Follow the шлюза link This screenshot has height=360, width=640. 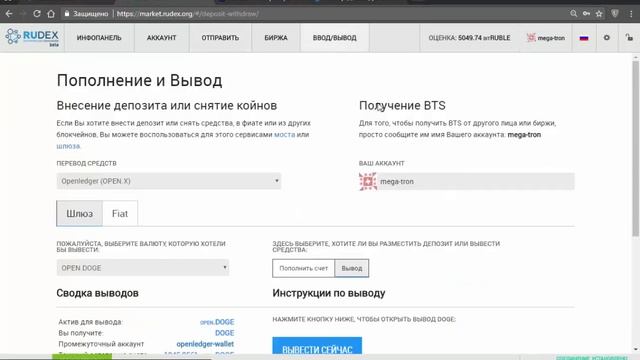pos(68,146)
